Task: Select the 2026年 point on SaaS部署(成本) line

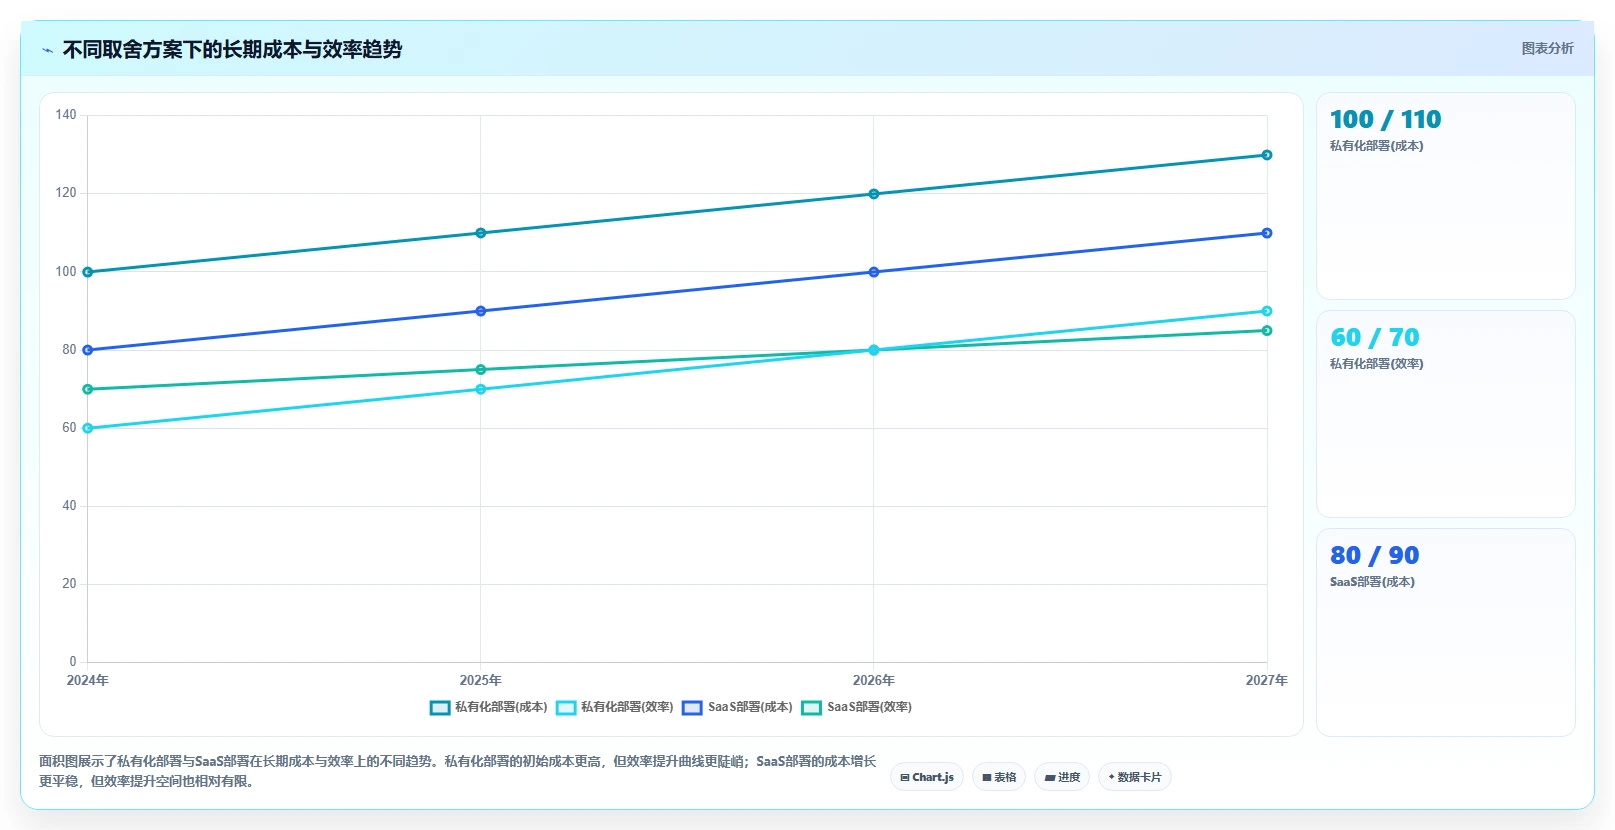Action: pyautogui.click(x=874, y=272)
